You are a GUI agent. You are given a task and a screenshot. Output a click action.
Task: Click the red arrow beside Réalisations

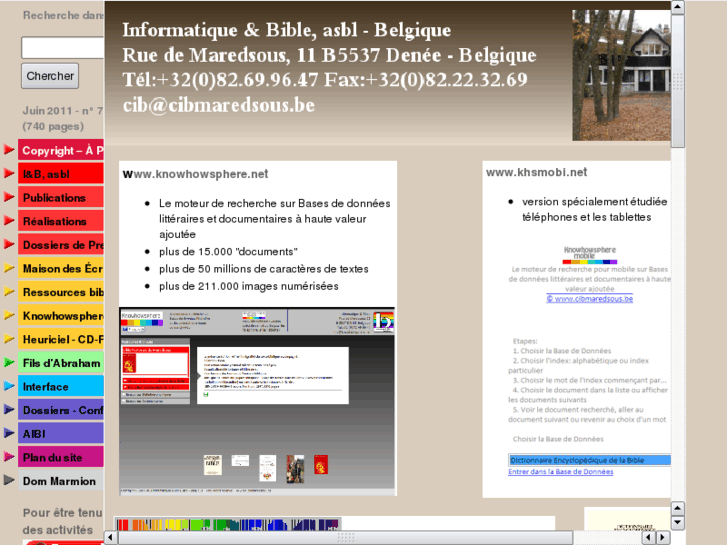point(9,221)
